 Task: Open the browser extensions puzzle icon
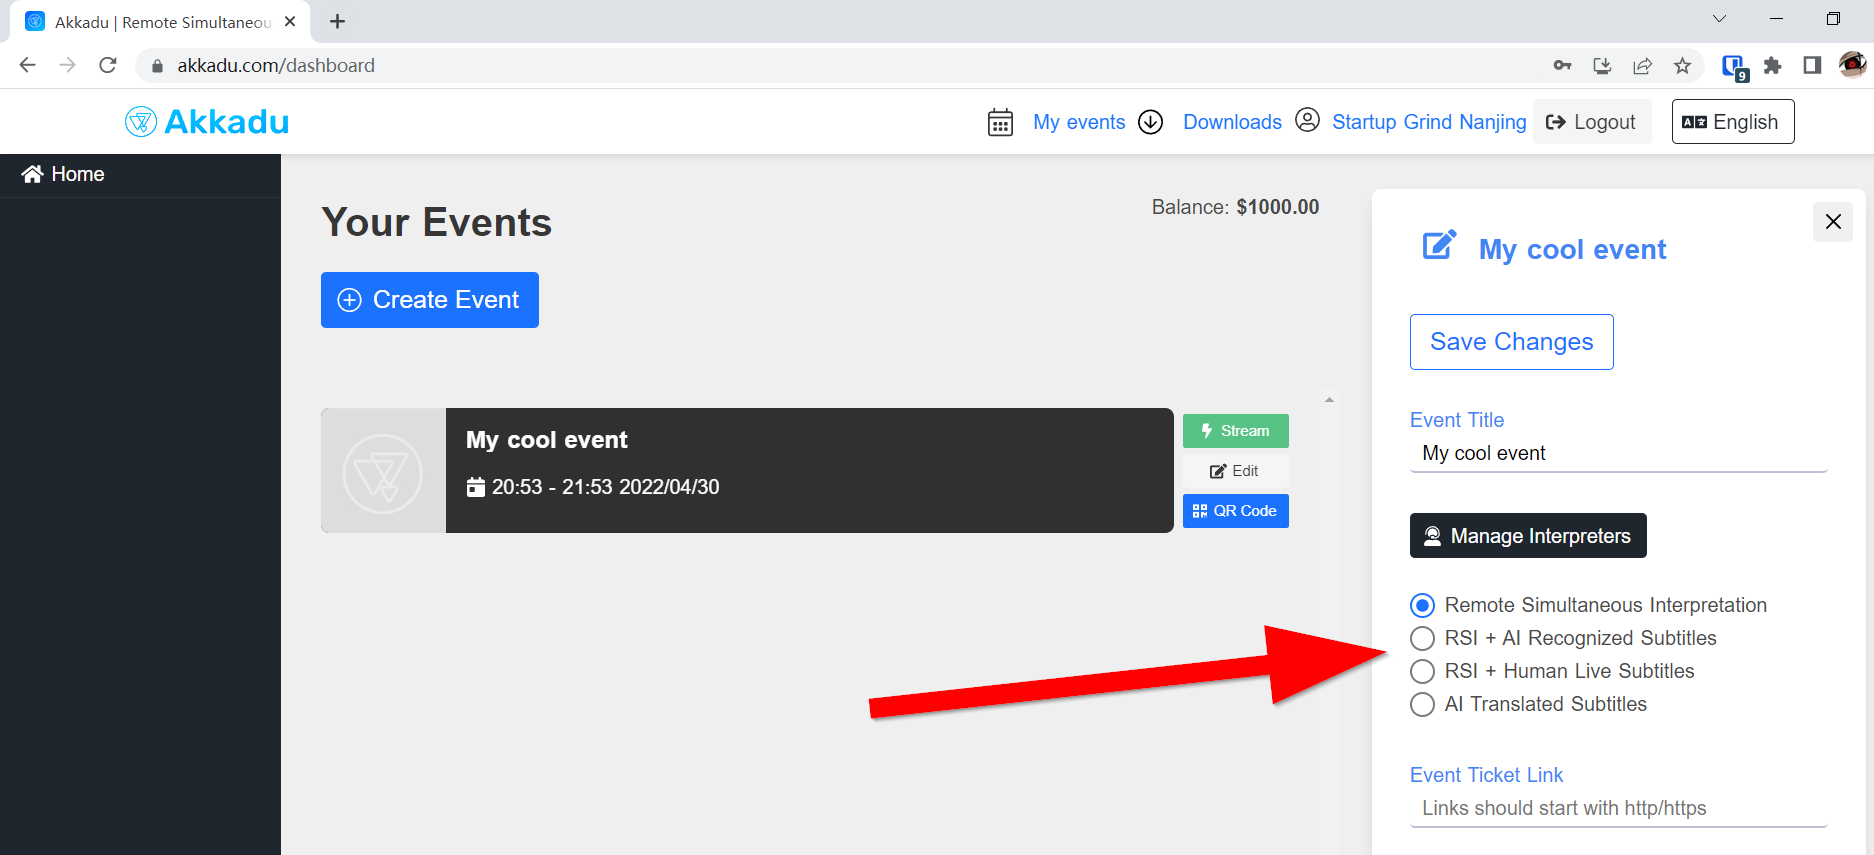click(x=1772, y=65)
